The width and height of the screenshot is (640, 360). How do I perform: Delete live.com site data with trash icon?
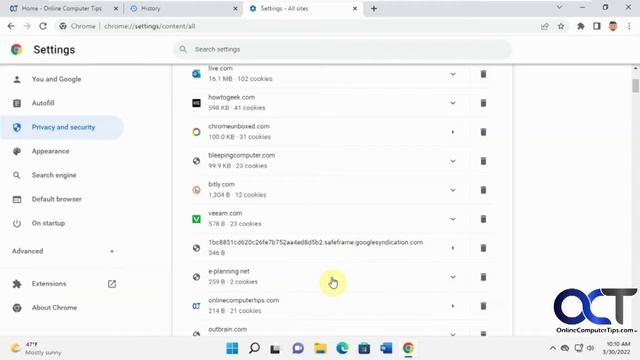tap(483, 74)
